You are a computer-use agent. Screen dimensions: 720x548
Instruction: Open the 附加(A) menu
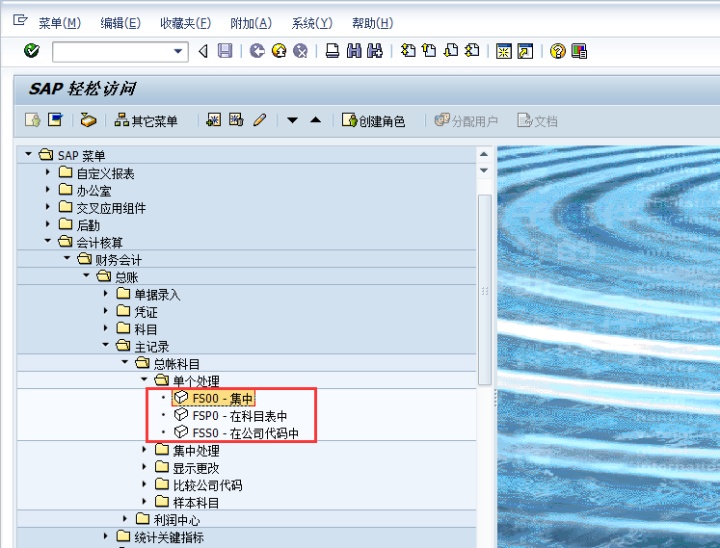point(251,23)
